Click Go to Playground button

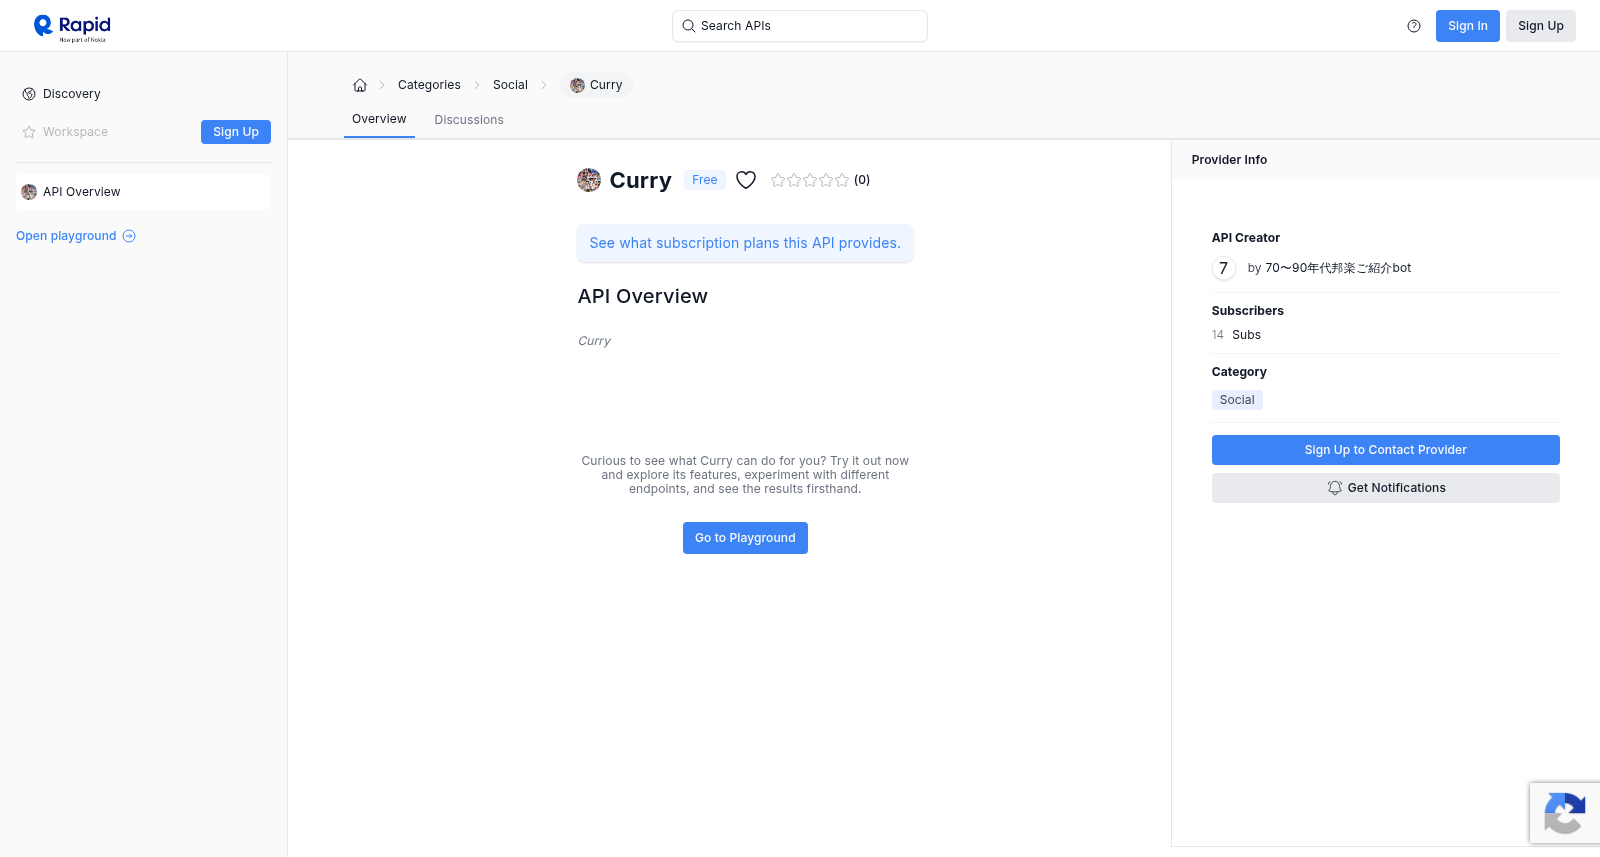point(745,538)
